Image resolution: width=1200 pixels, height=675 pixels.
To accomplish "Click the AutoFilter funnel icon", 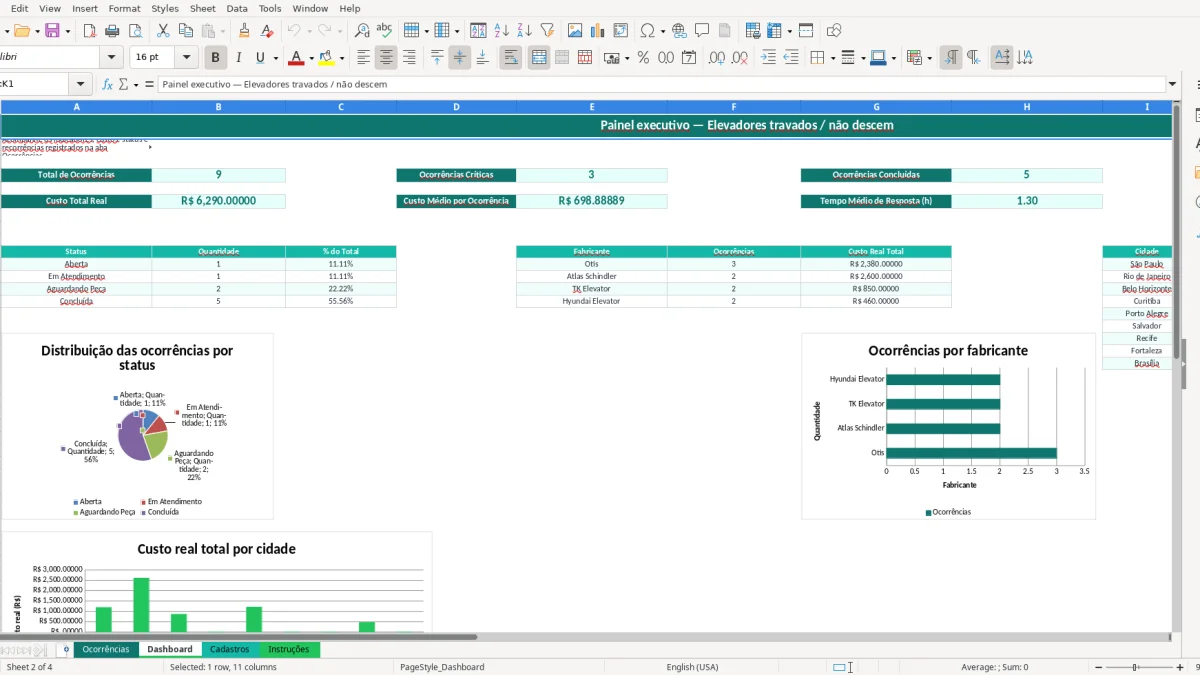I will tap(547, 31).
